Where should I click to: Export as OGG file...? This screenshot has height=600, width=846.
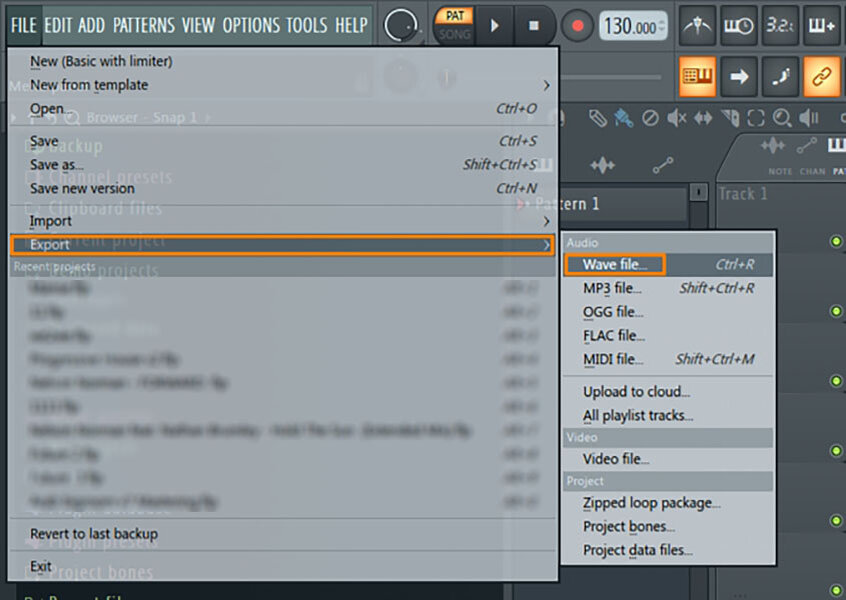(x=668, y=312)
